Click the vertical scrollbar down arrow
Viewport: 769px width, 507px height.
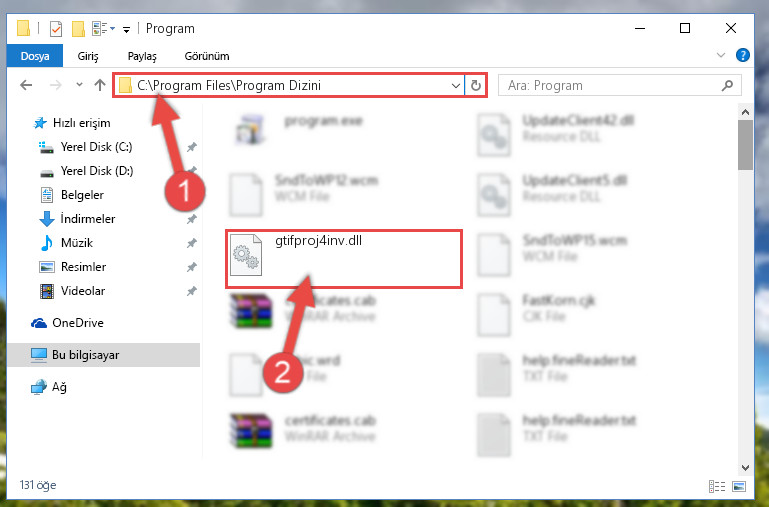tap(745, 468)
